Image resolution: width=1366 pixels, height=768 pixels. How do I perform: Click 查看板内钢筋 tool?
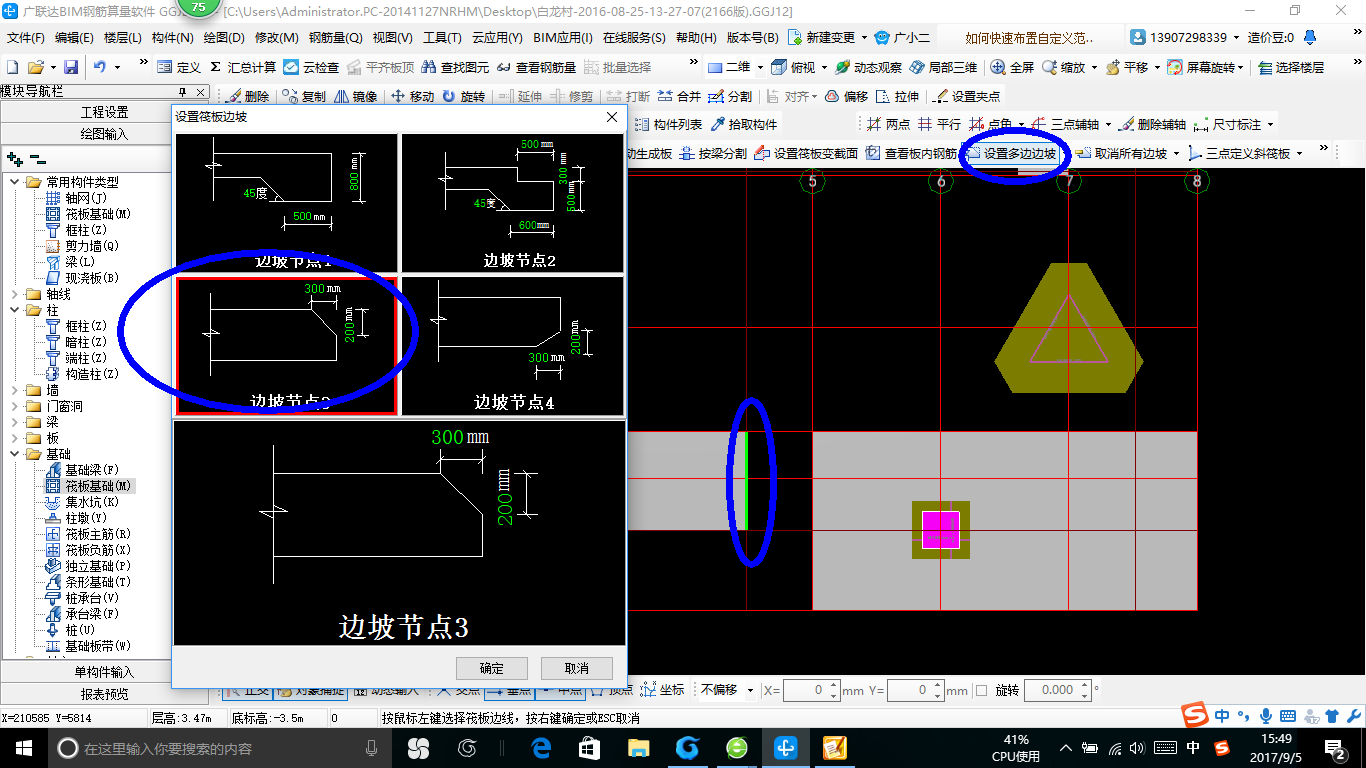click(912, 153)
